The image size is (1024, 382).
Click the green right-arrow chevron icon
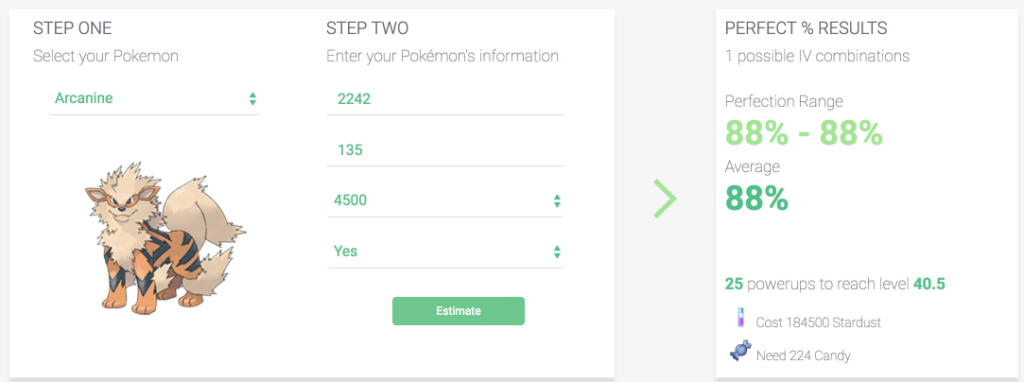(x=665, y=198)
